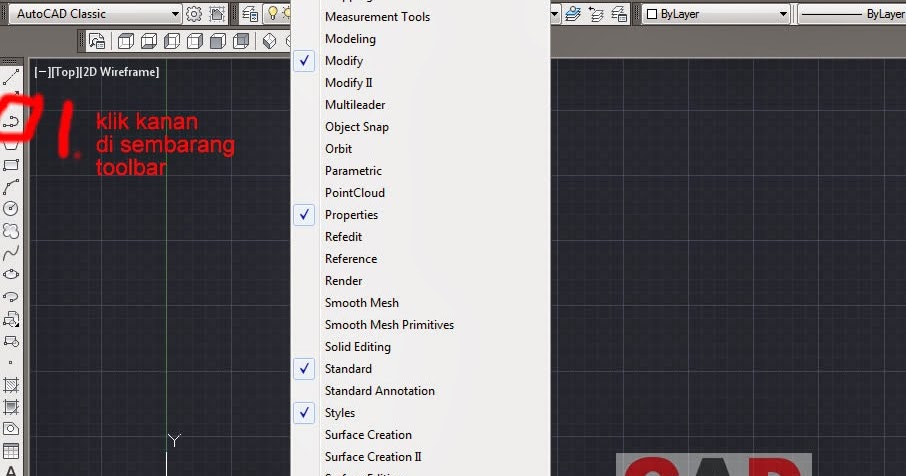Image resolution: width=906 pixels, height=476 pixels.
Task: Click the My Workspace icon
Action: pos(217,14)
